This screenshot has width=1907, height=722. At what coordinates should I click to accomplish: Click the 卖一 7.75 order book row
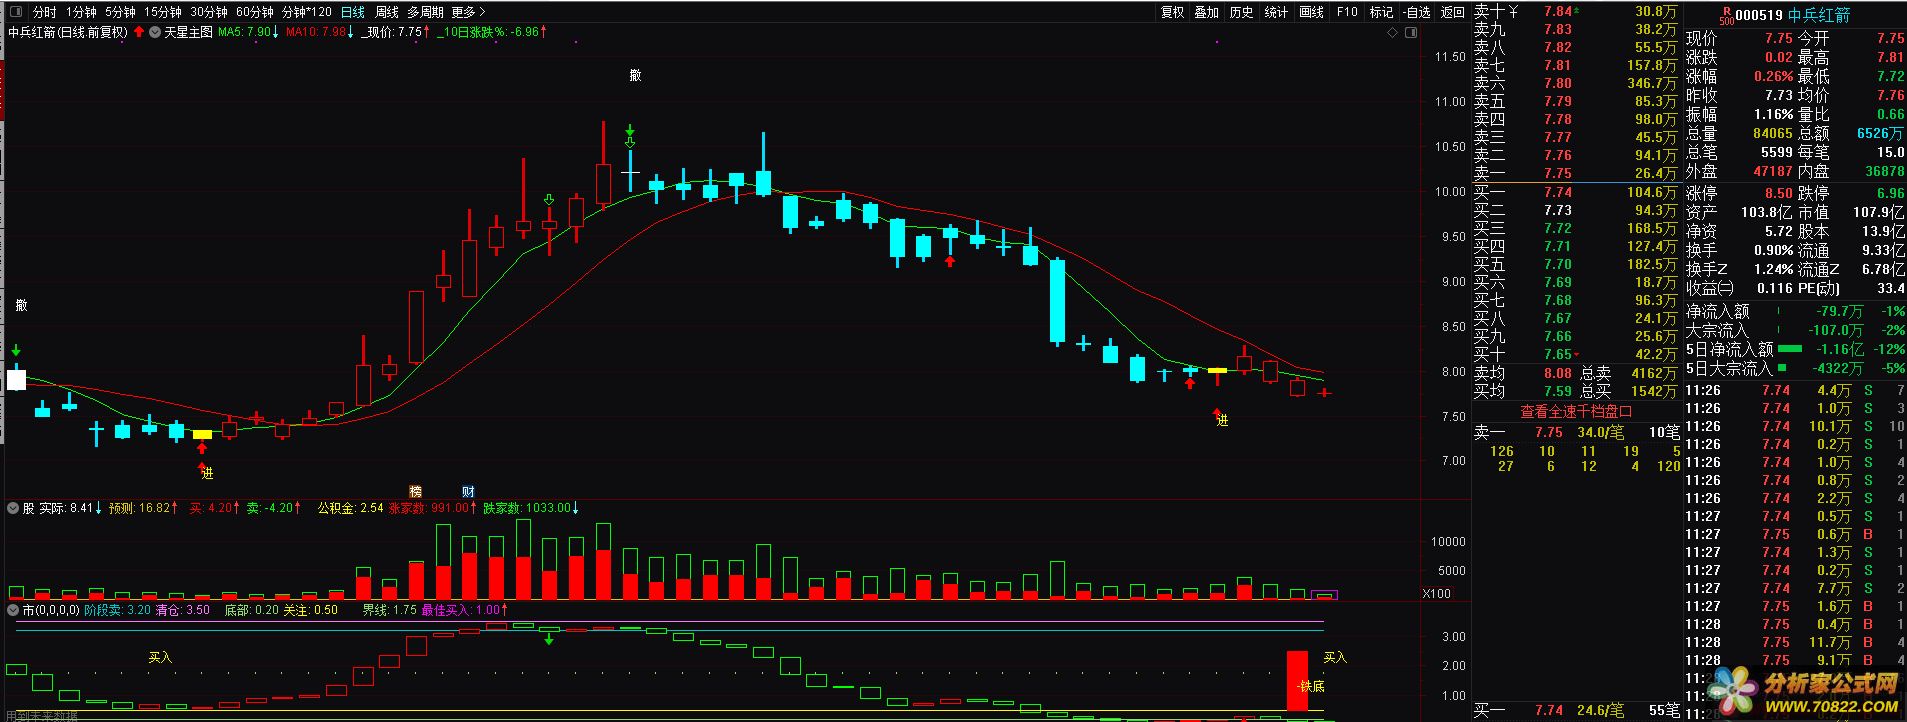(x=1576, y=173)
